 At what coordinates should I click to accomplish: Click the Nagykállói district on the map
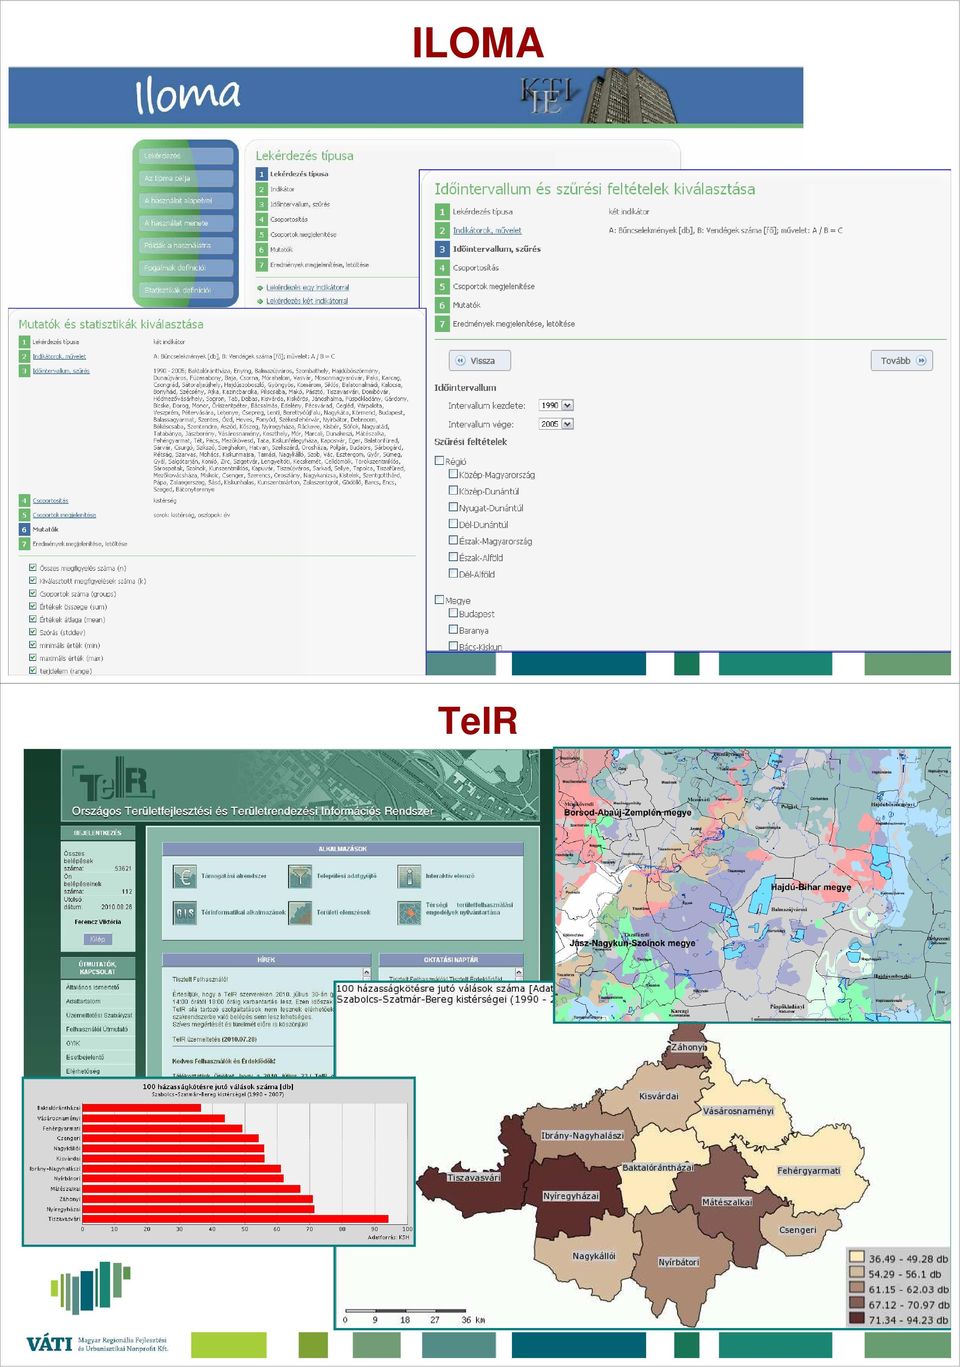pyautogui.click(x=594, y=1254)
